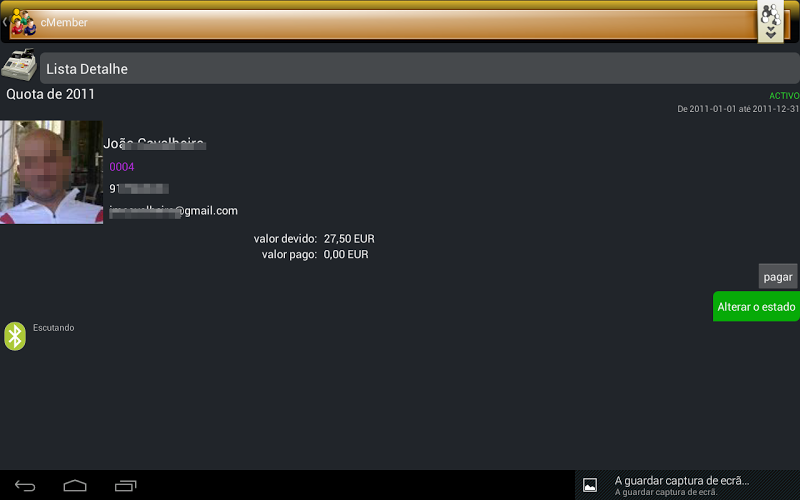Click the date range 'De 2011-01-01 até 2011-12-31'
The height and width of the screenshot is (500, 800).
(x=738, y=109)
